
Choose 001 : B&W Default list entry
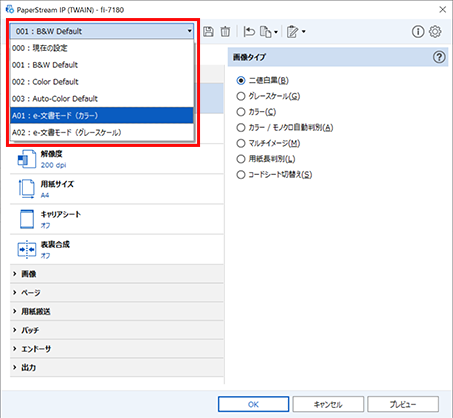pyautogui.click(x=102, y=65)
